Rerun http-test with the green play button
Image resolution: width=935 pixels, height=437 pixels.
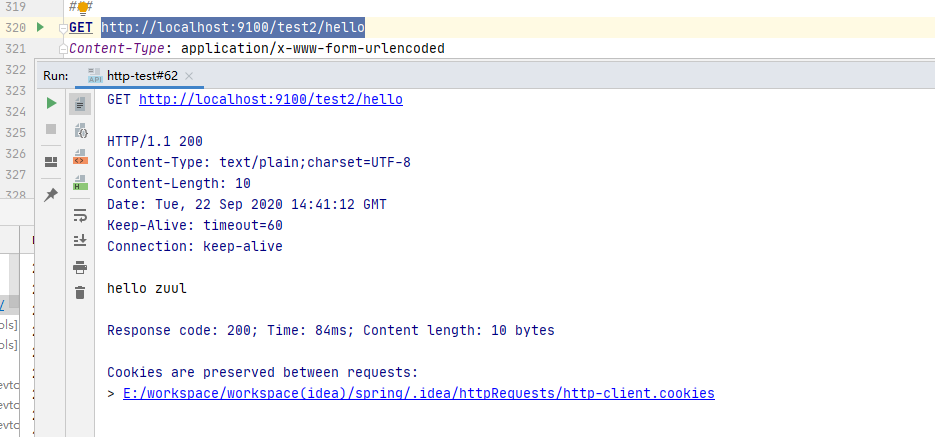(x=51, y=103)
